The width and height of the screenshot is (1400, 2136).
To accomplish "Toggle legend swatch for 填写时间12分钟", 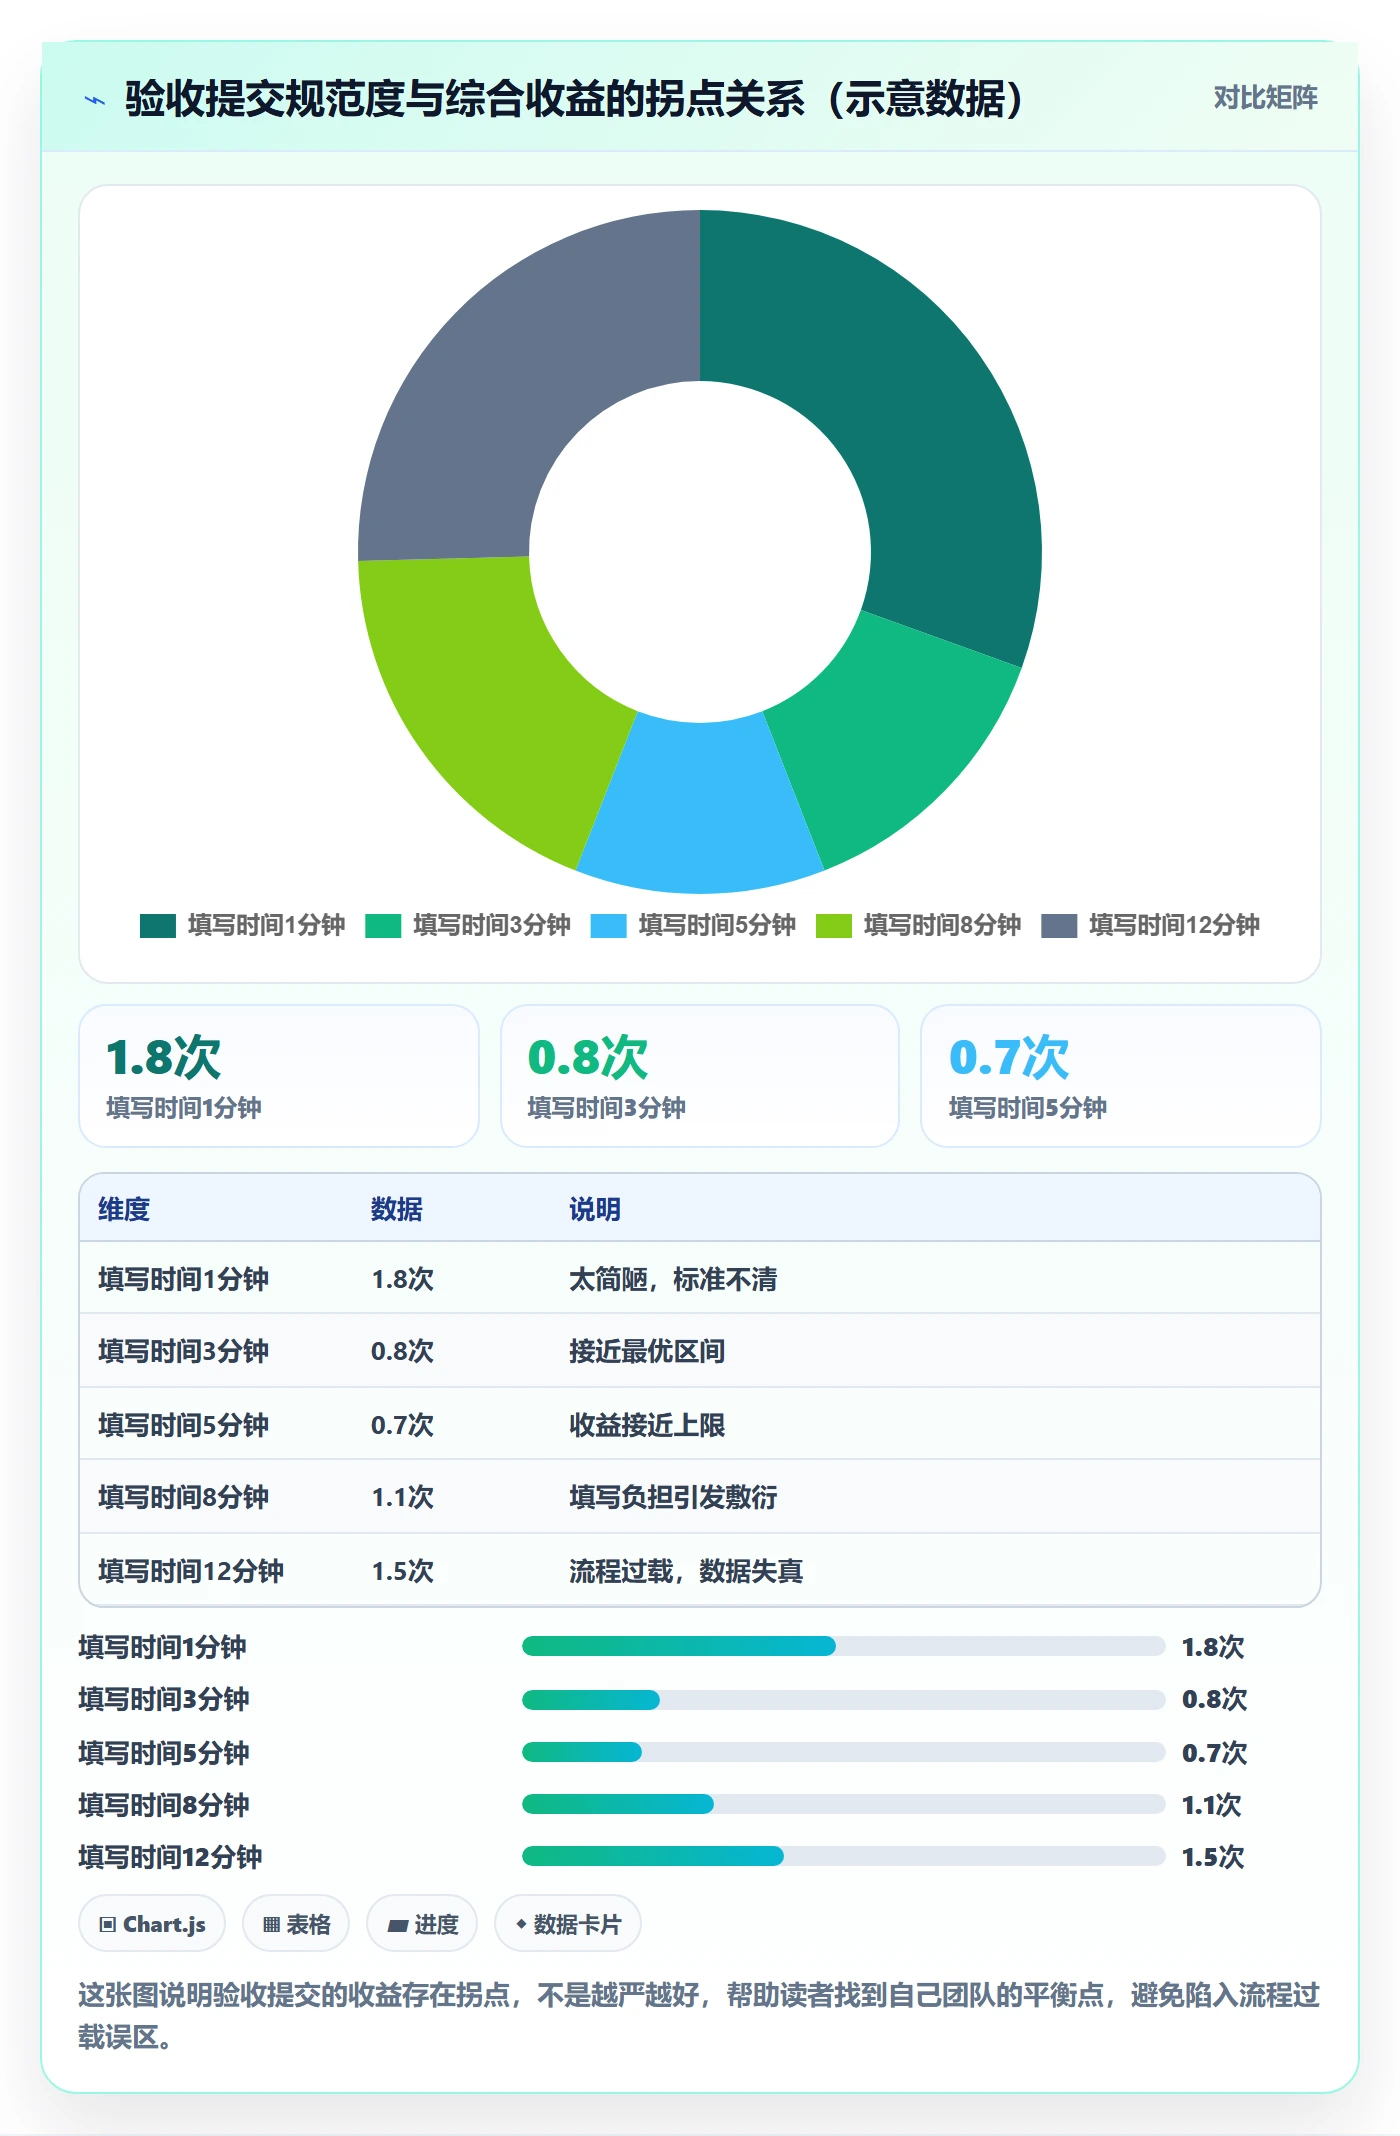I will pos(1059,926).
